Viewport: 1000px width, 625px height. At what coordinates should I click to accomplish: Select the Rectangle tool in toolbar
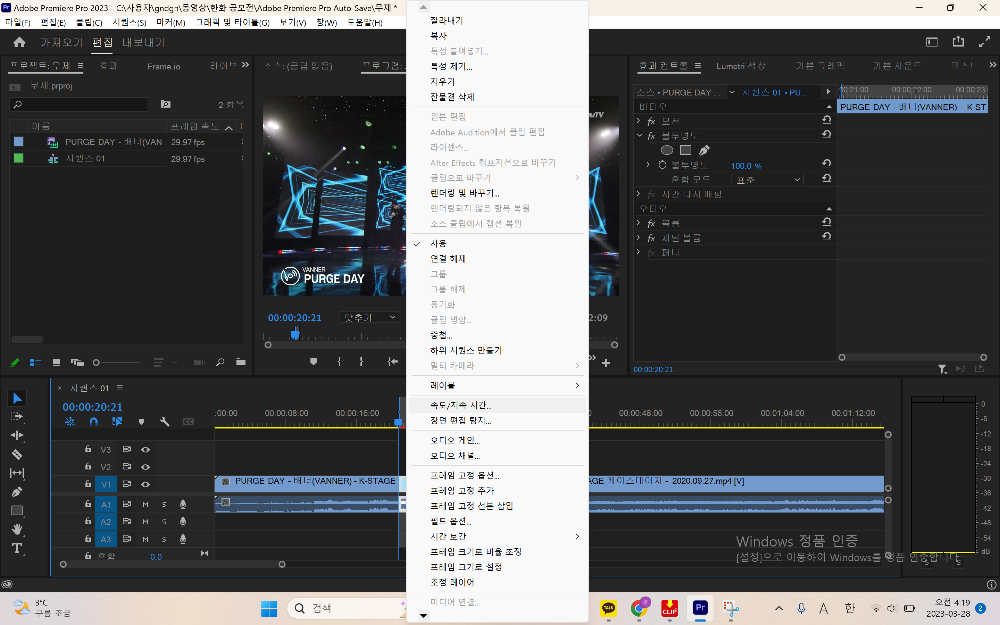click(17, 510)
